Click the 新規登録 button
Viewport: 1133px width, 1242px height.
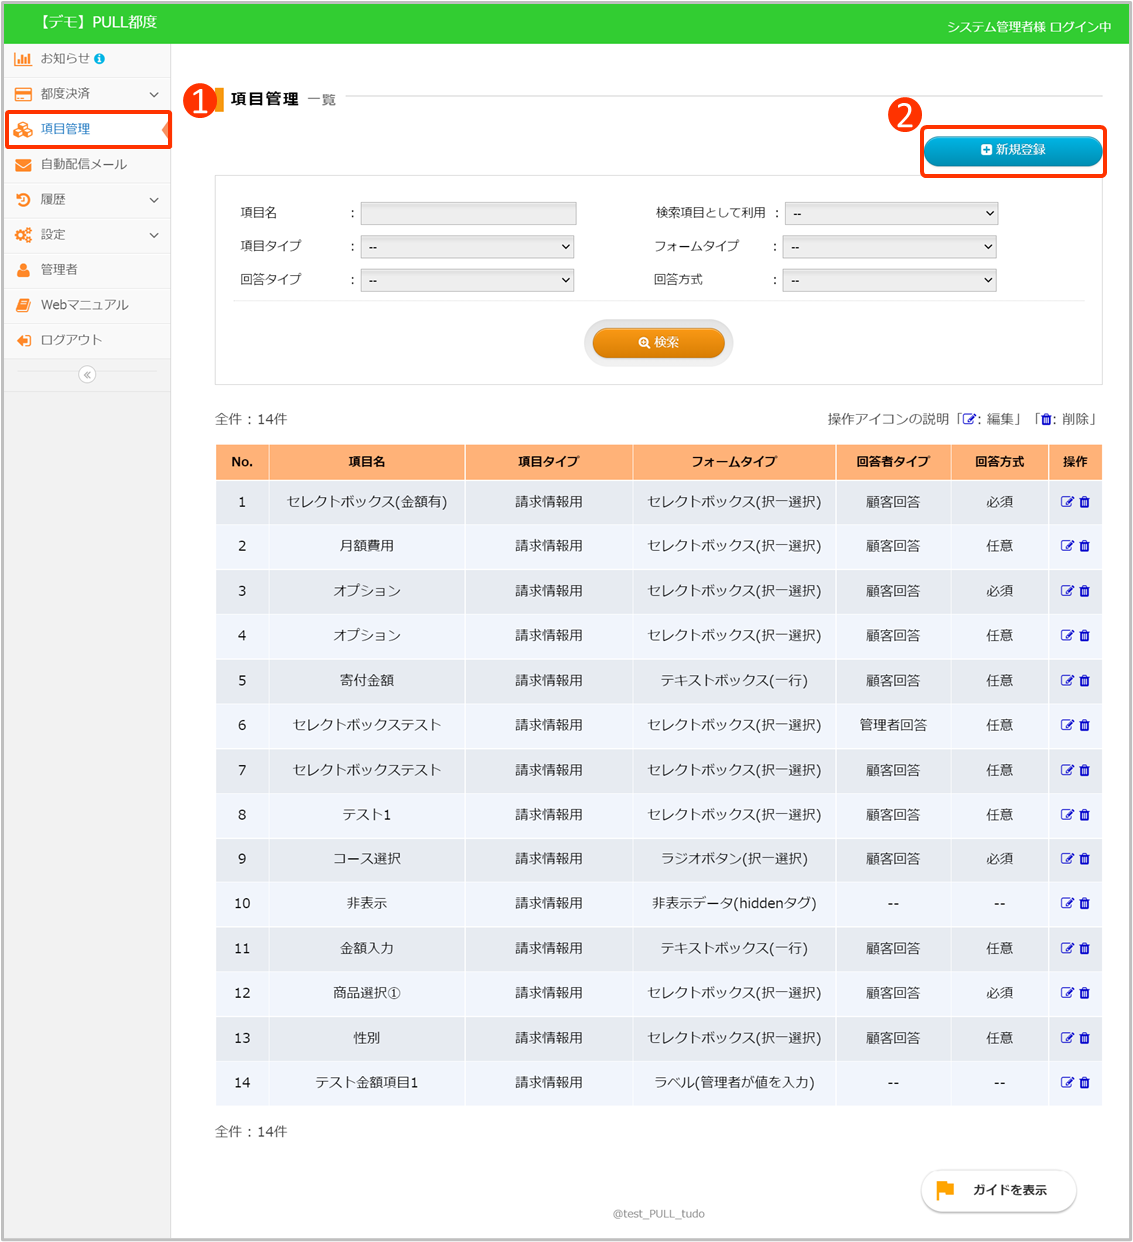click(1012, 150)
